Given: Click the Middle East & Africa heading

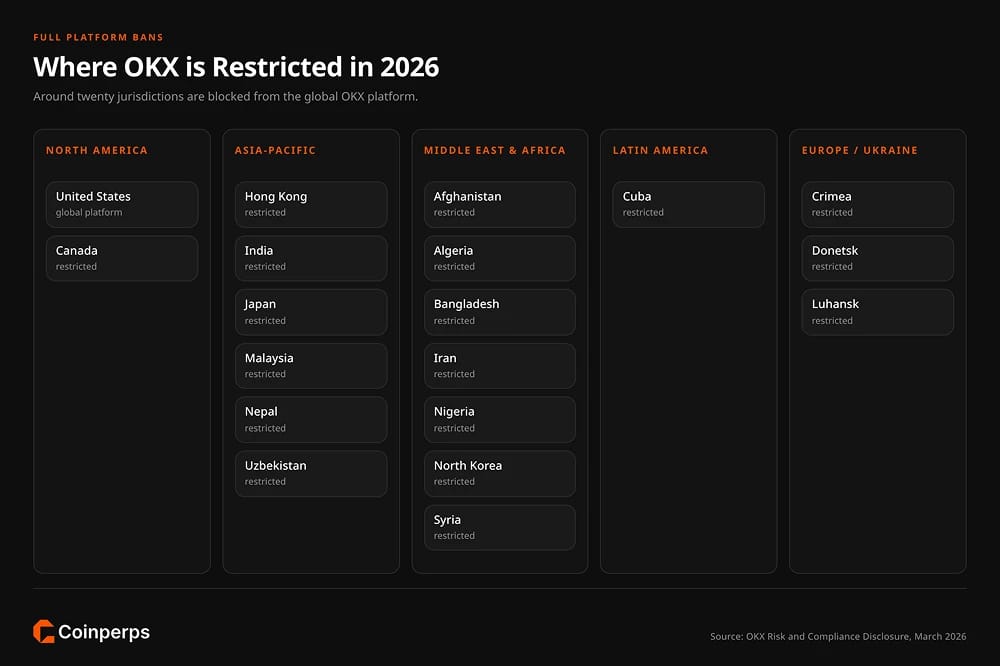Looking at the screenshot, I should click(x=495, y=151).
